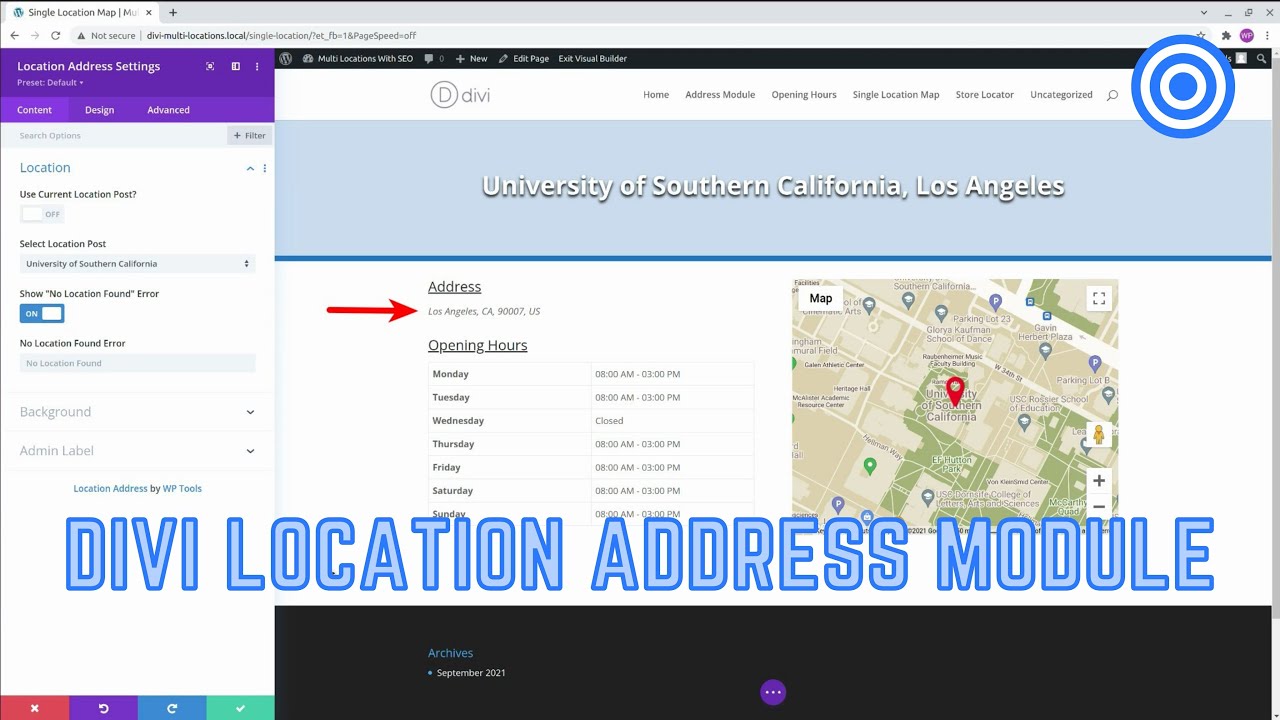Undo the last change in the settings panel
Viewport: 1280px width, 720px height.
click(103, 708)
